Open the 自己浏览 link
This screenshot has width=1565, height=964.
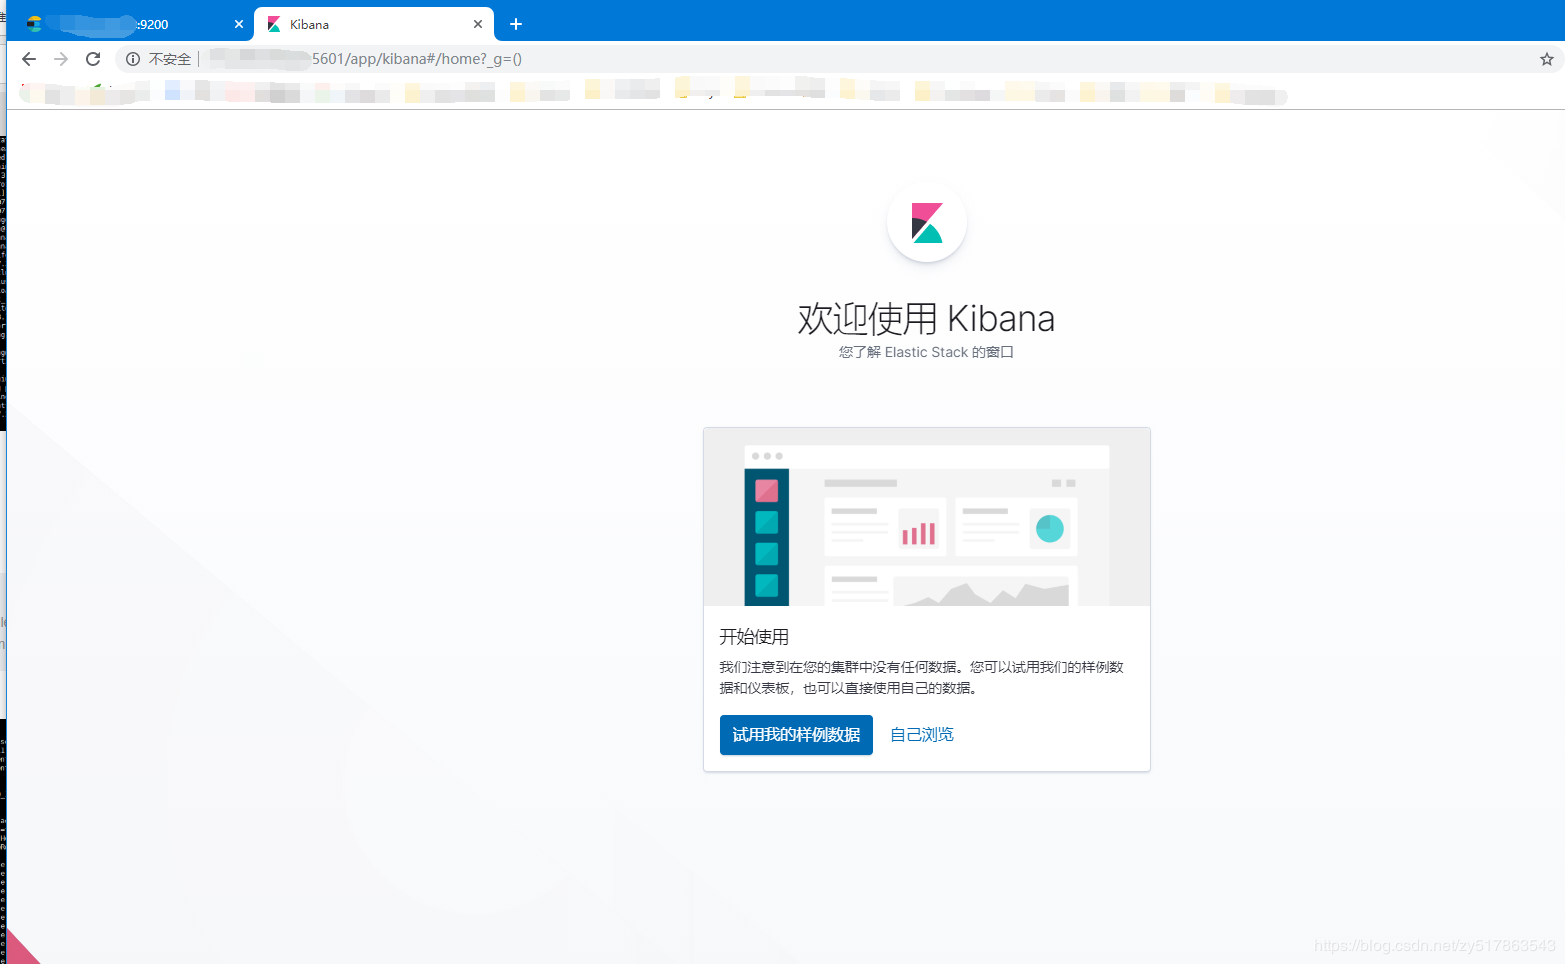tap(921, 734)
